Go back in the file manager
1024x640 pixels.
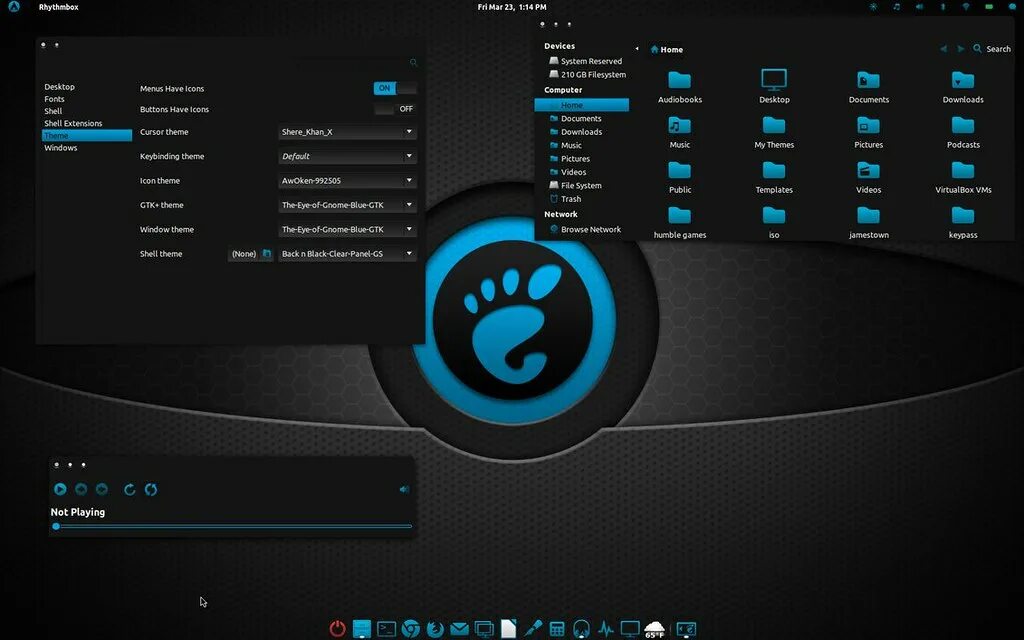[x=943, y=49]
